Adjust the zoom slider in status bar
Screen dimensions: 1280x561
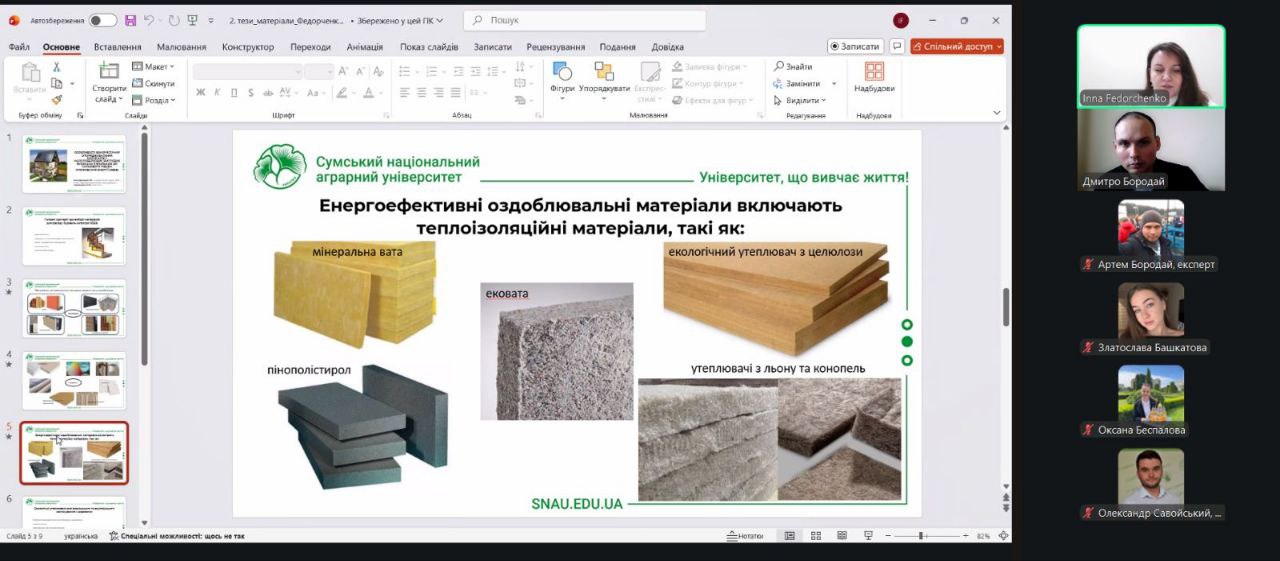coord(920,536)
